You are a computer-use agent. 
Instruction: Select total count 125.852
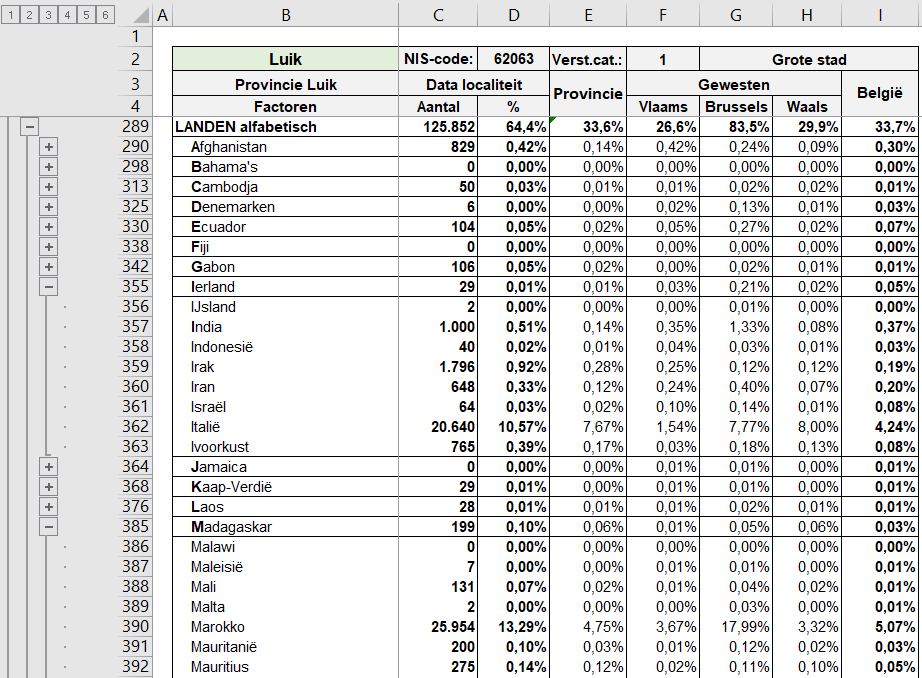pyautogui.click(x=438, y=127)
